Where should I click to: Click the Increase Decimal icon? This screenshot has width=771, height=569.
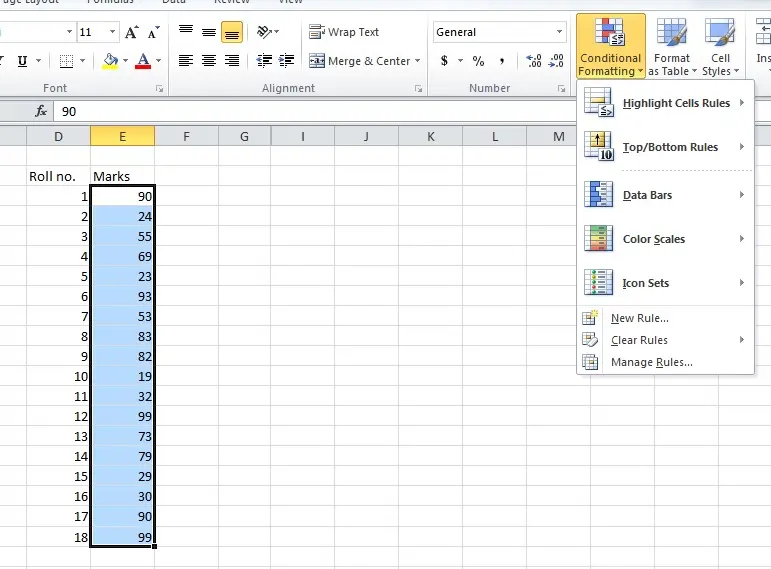click(x=534, y=61)
